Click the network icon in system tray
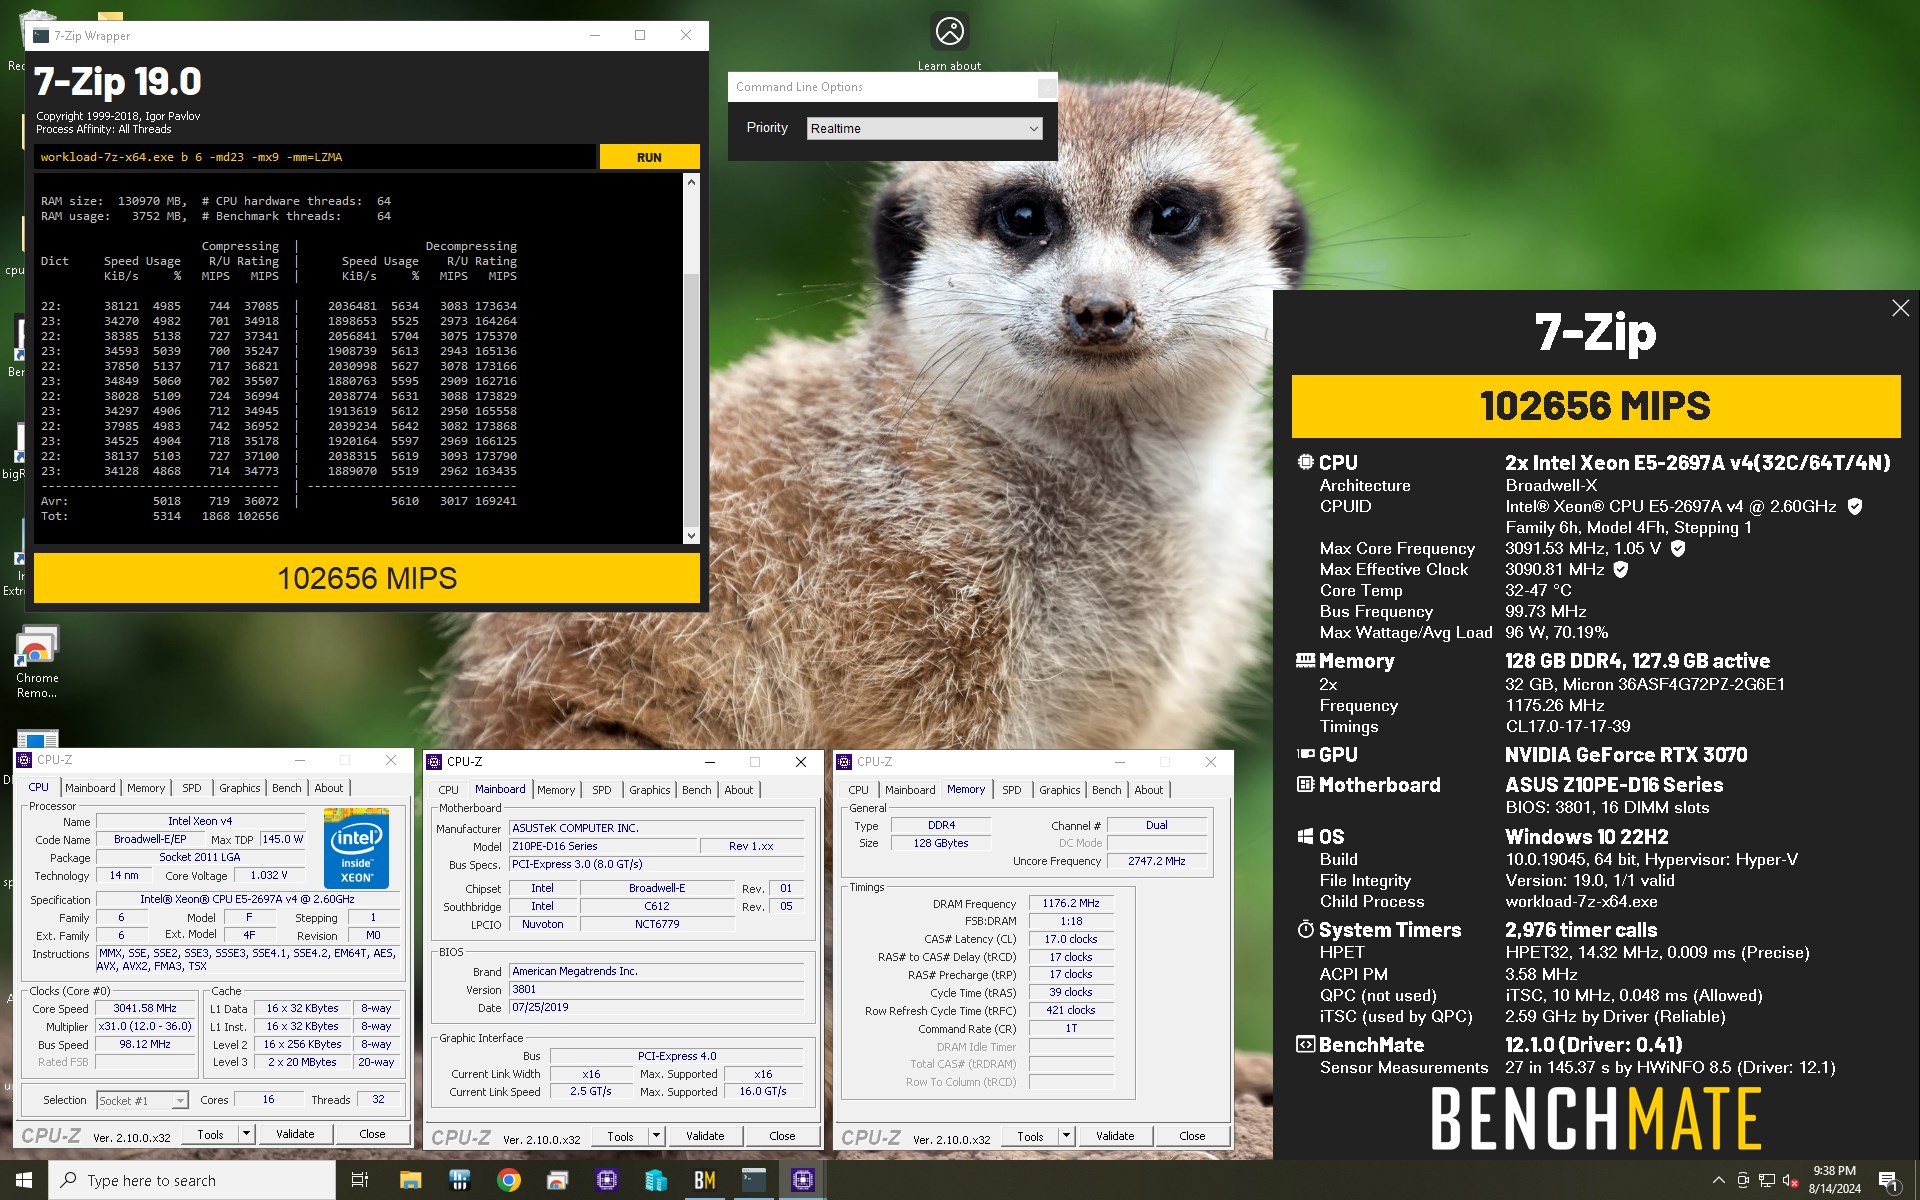Viewport: 1920px width, 1200px height. (1767, 1180)
